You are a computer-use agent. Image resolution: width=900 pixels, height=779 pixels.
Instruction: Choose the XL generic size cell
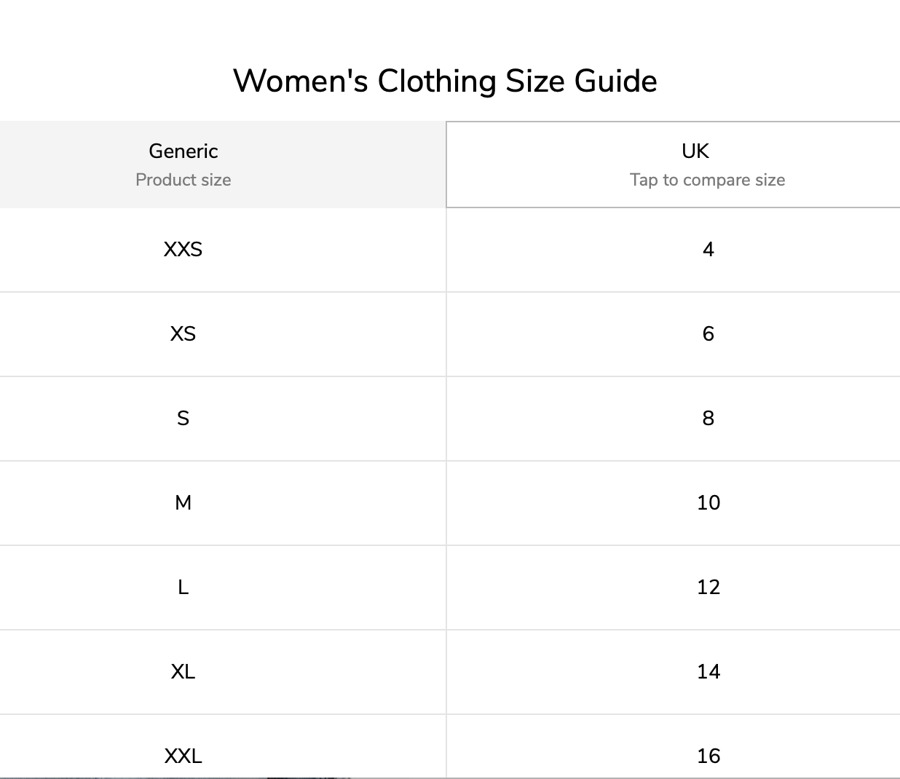[183, 672]
